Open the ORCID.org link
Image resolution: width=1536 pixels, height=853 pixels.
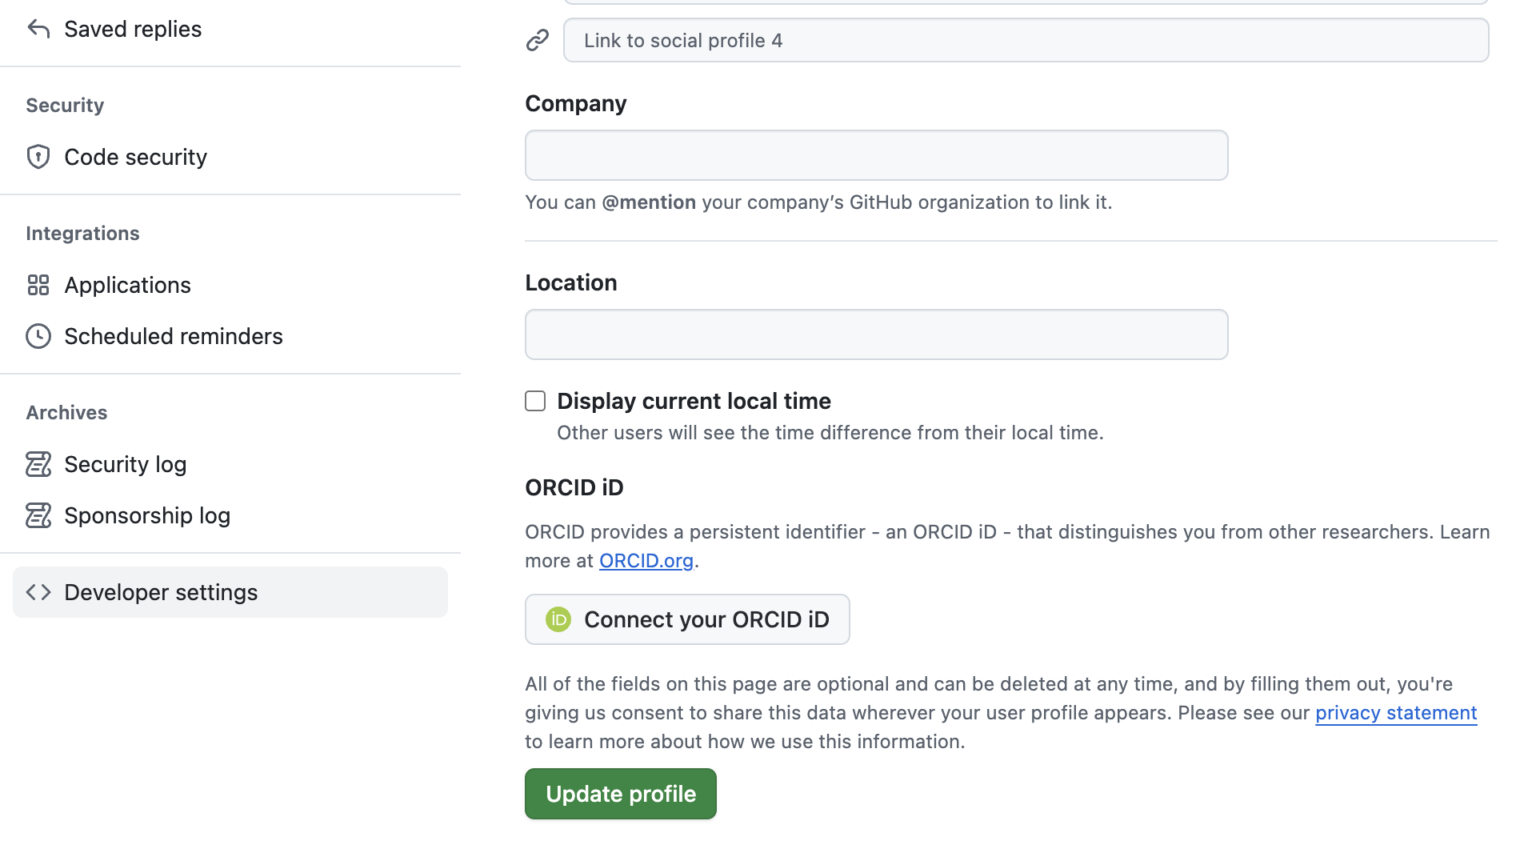pyautogui.click(x=646, y=561)
